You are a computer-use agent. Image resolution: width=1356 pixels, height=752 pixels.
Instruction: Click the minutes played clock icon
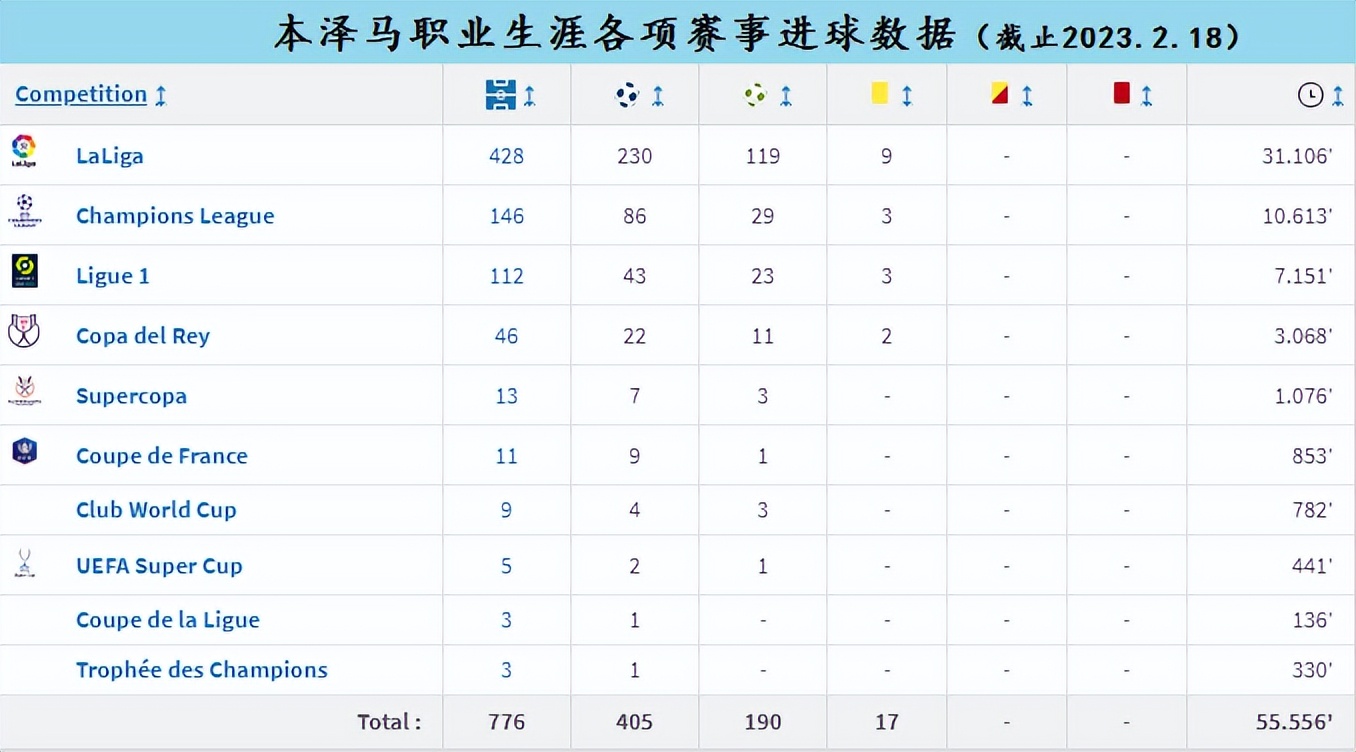point(1310,95)
